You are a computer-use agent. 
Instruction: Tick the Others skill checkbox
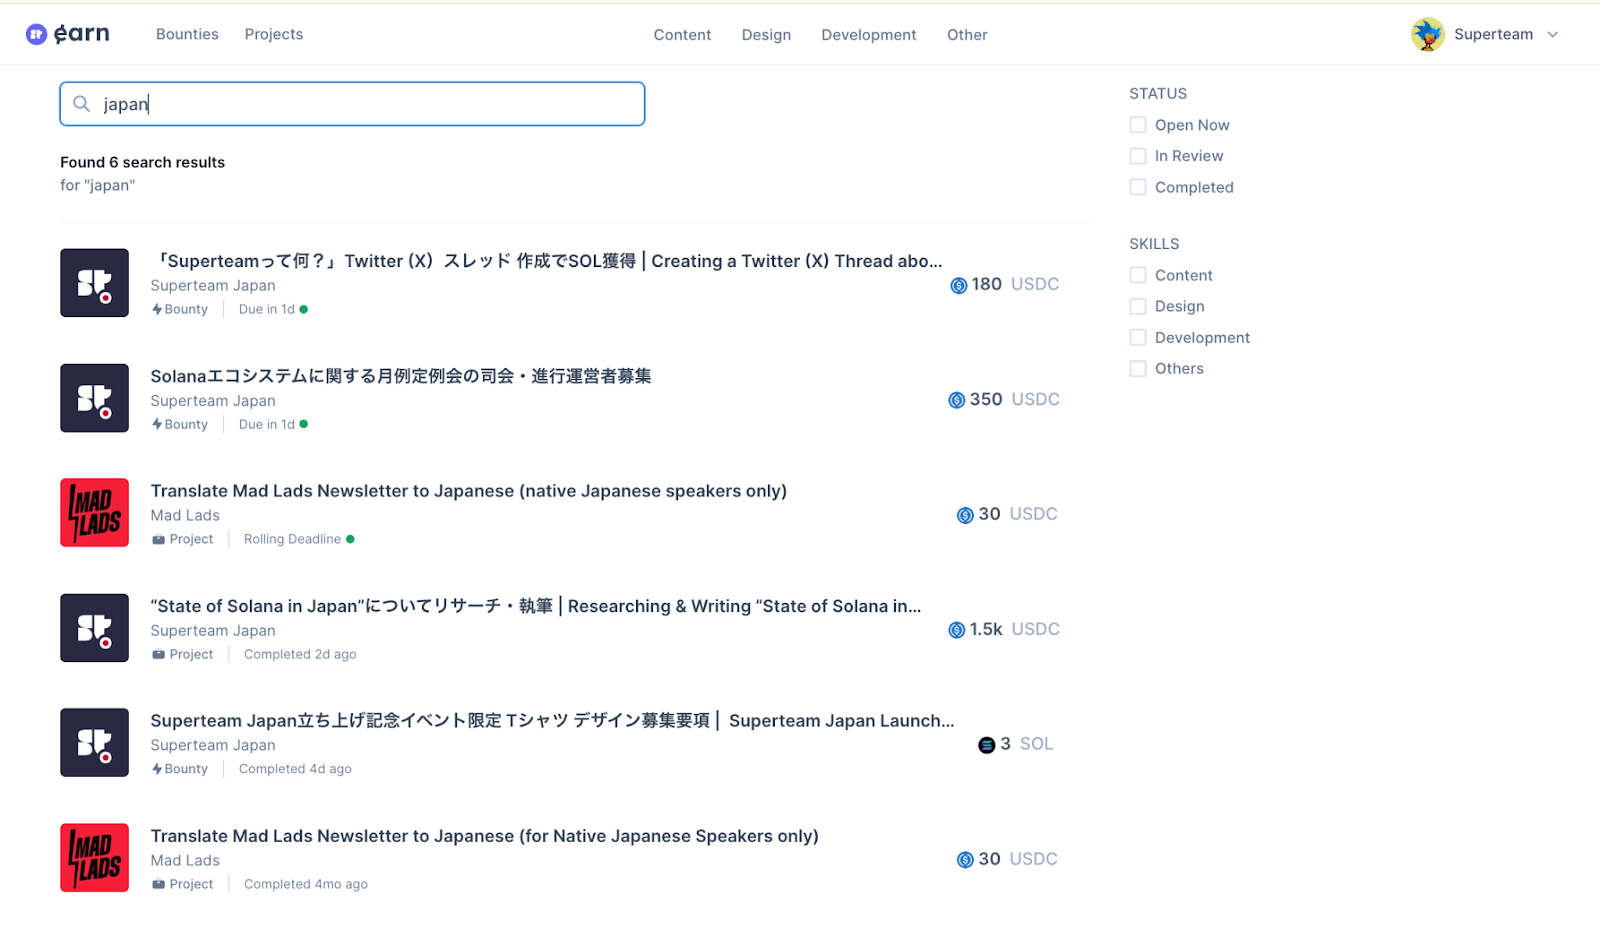click(x=1138, y=368)
